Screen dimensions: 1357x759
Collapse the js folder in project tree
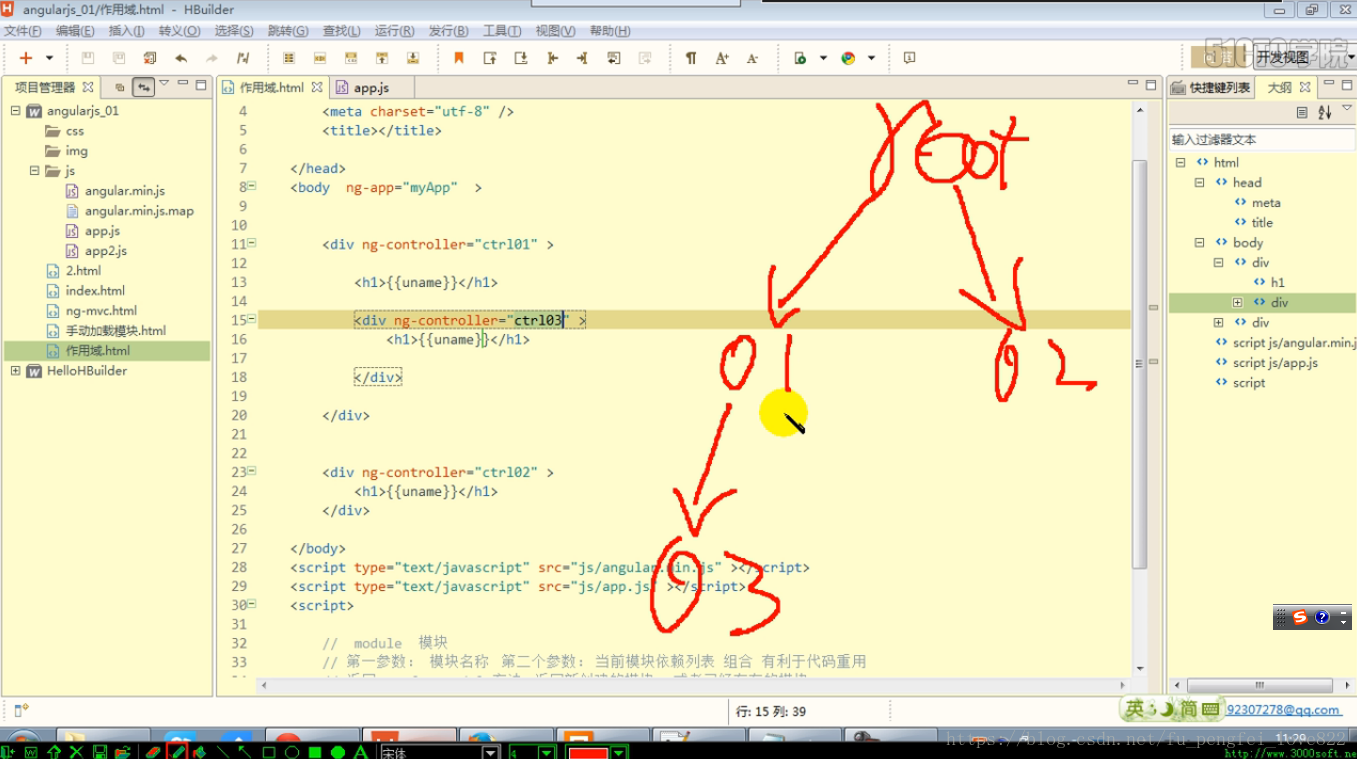pos(35,171)
